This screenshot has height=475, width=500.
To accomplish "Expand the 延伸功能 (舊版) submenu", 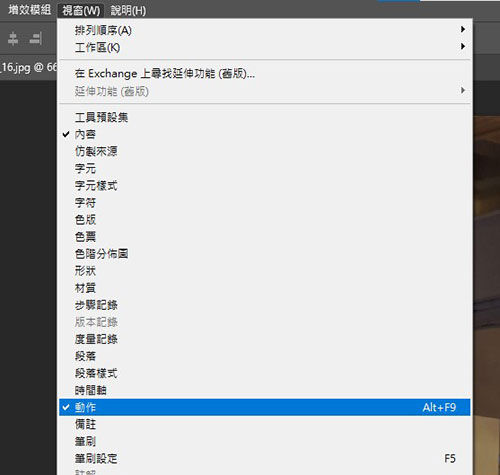I will [x=264, y=91].
